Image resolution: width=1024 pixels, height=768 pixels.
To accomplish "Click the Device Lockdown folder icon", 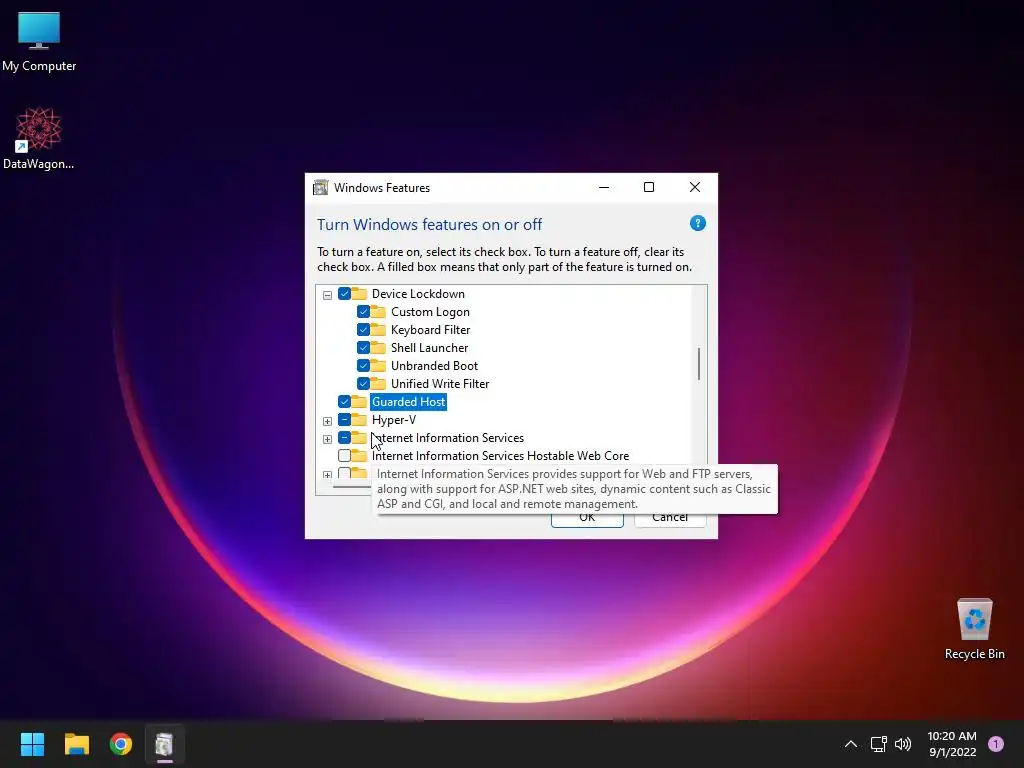I will [x=359, y=293].
